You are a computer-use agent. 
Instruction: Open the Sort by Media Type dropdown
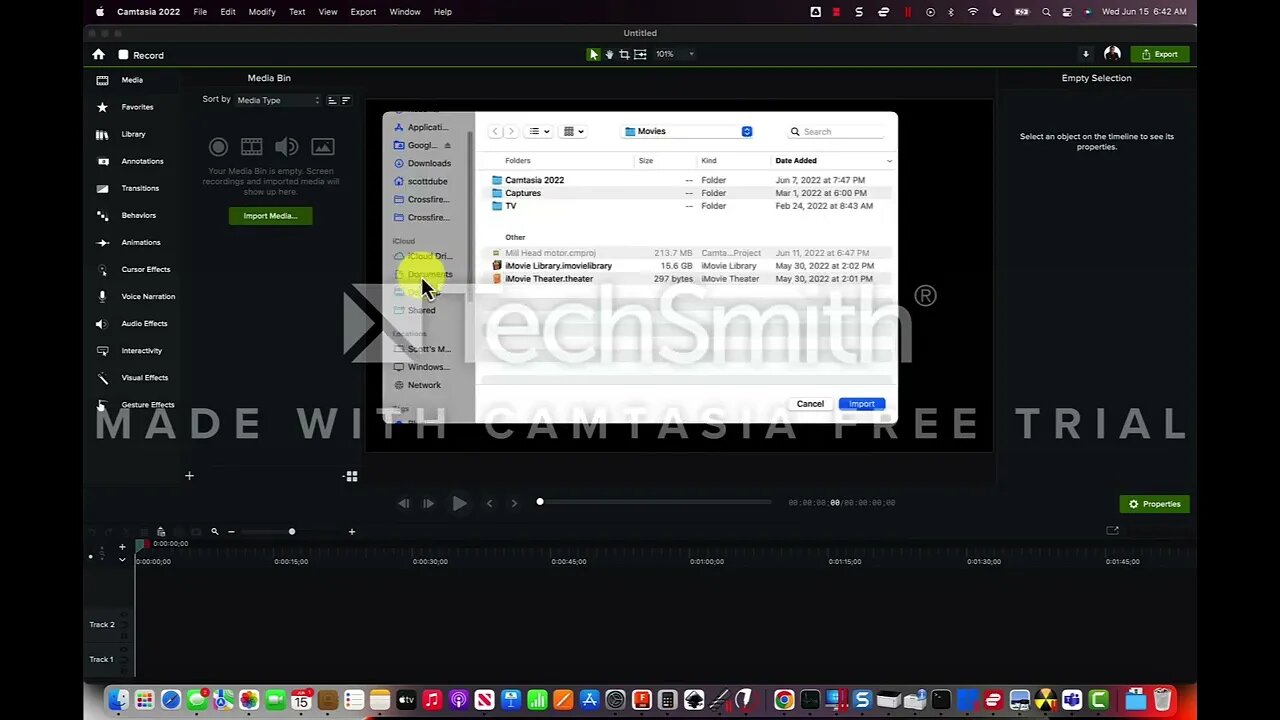(278, 100)
